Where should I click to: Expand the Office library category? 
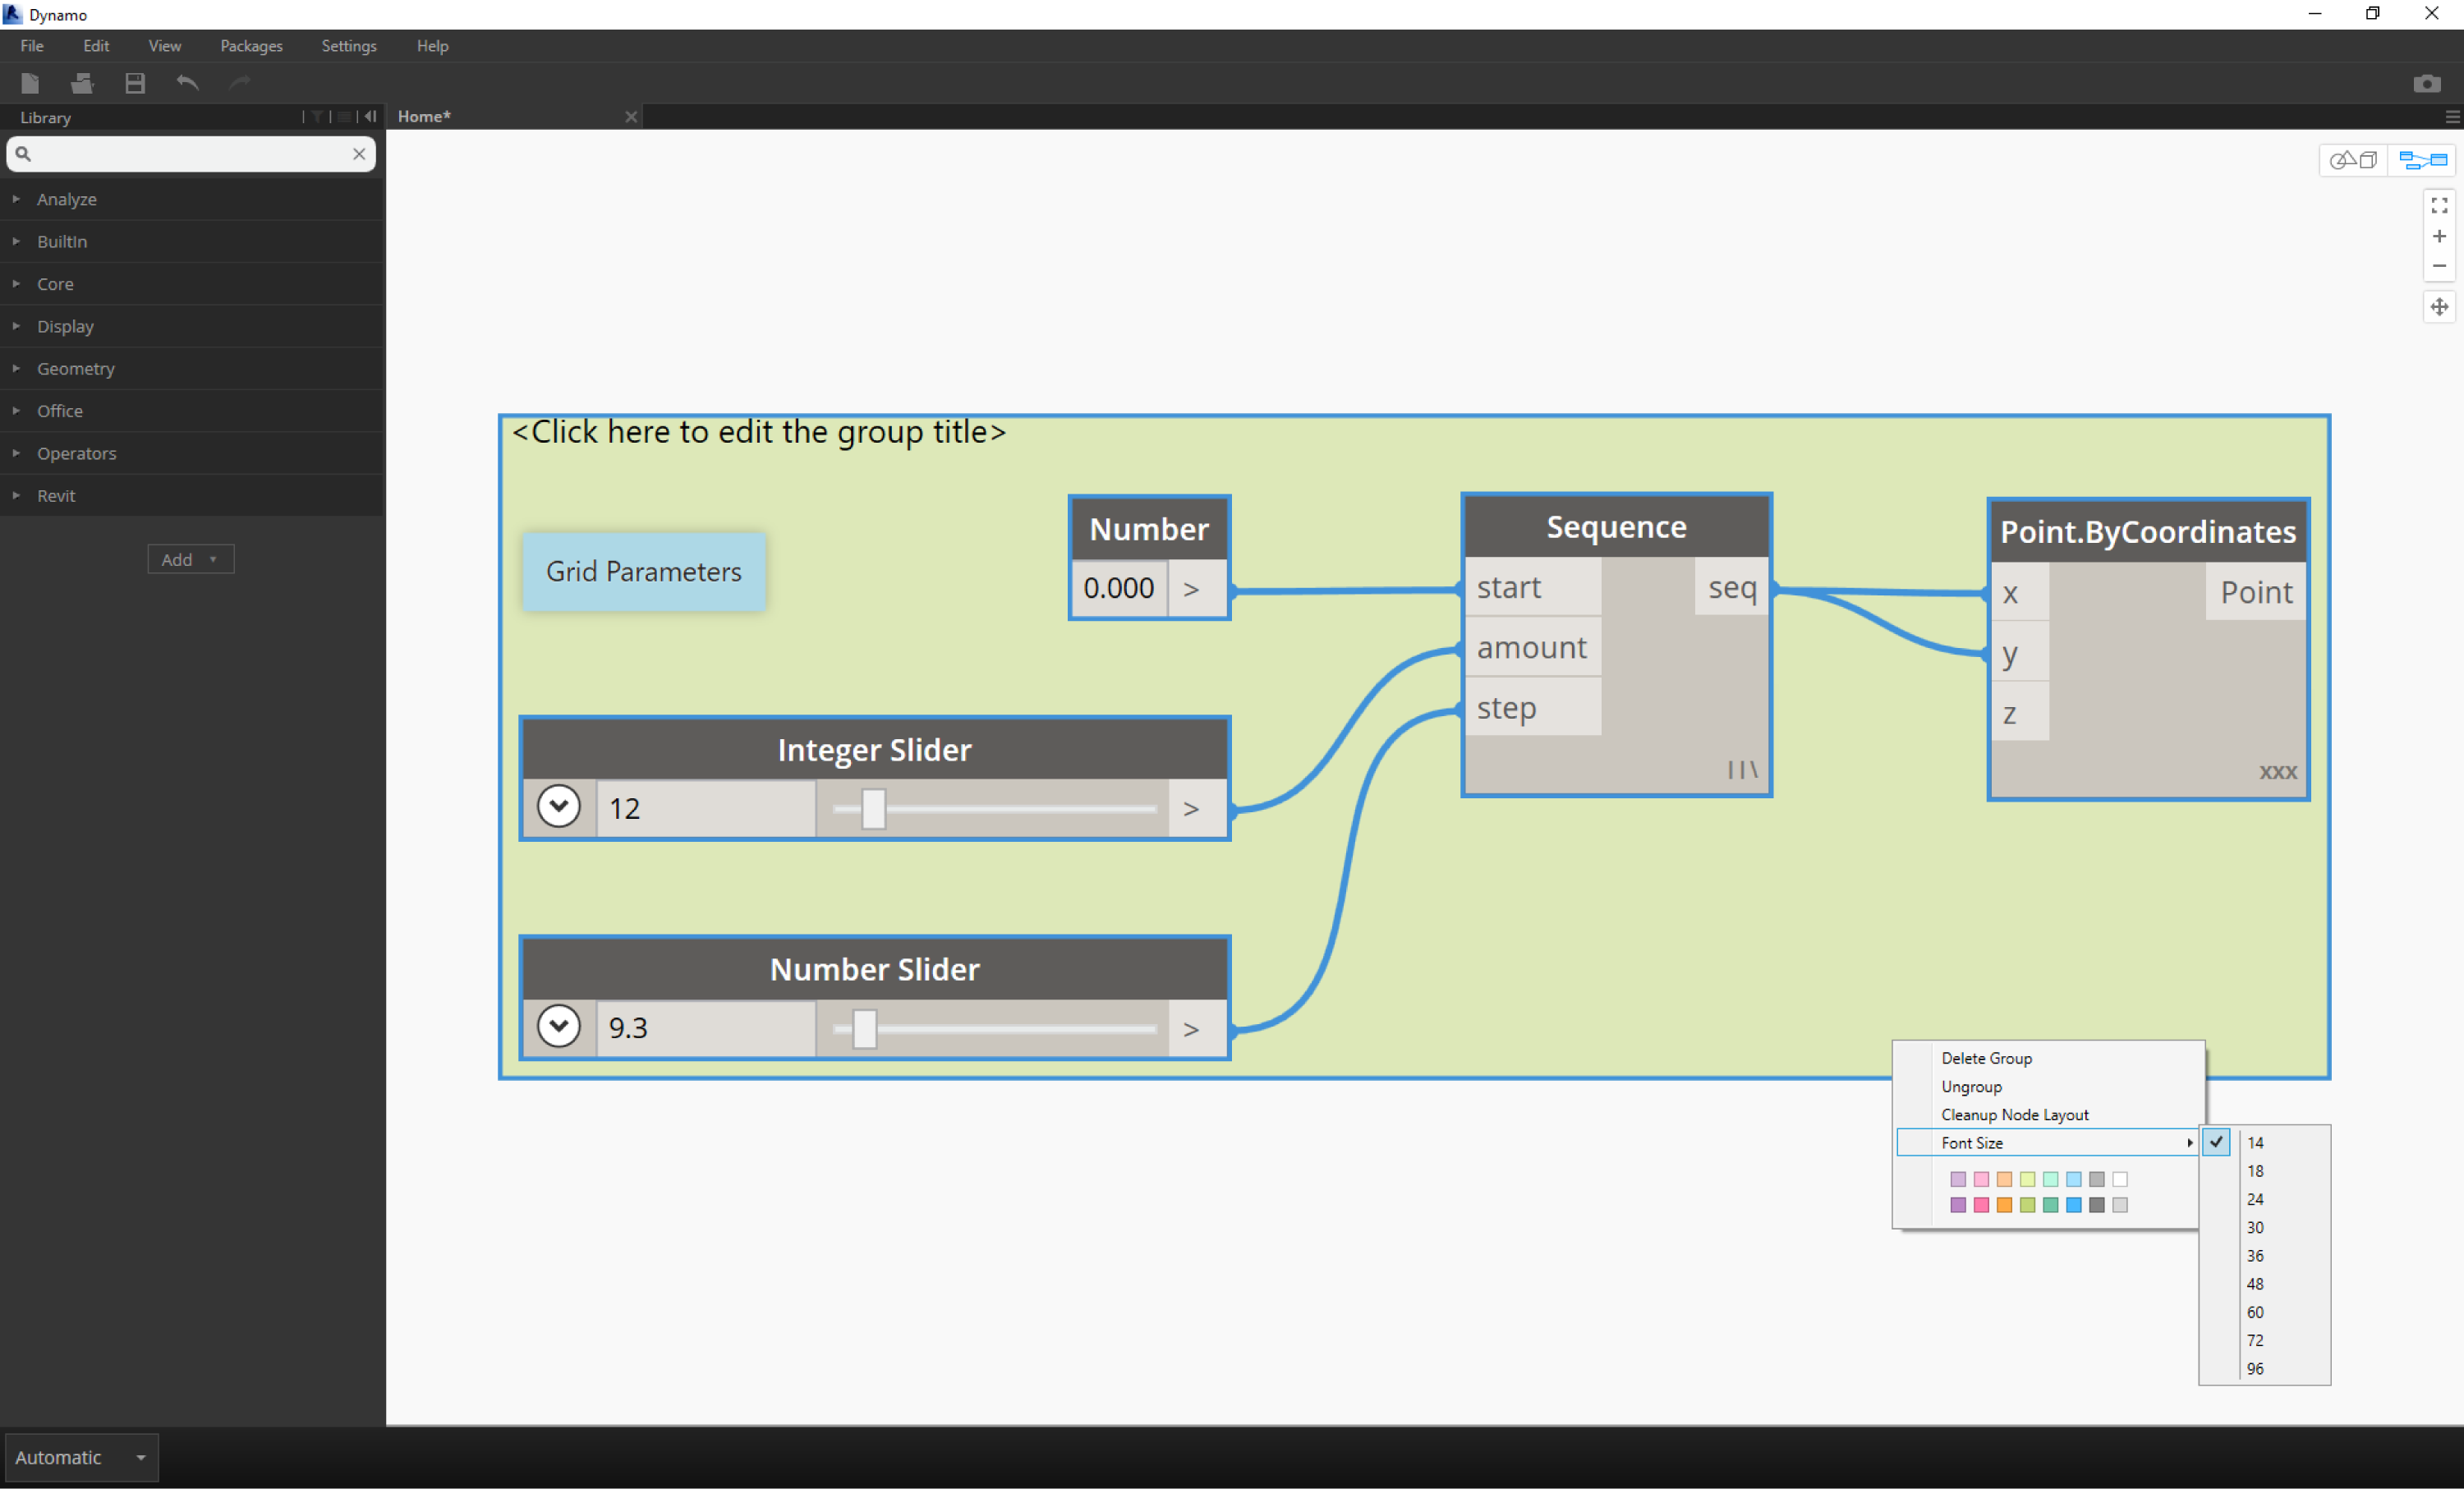pos(192,411)
